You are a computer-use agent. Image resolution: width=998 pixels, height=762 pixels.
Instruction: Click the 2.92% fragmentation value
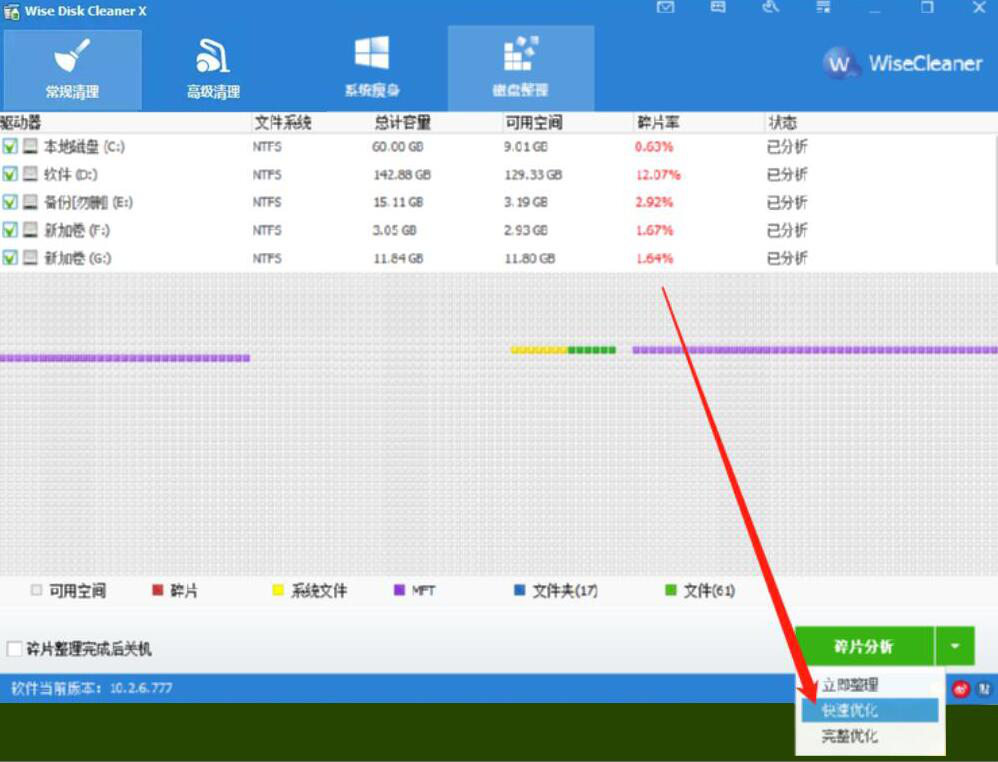(654, 202)
